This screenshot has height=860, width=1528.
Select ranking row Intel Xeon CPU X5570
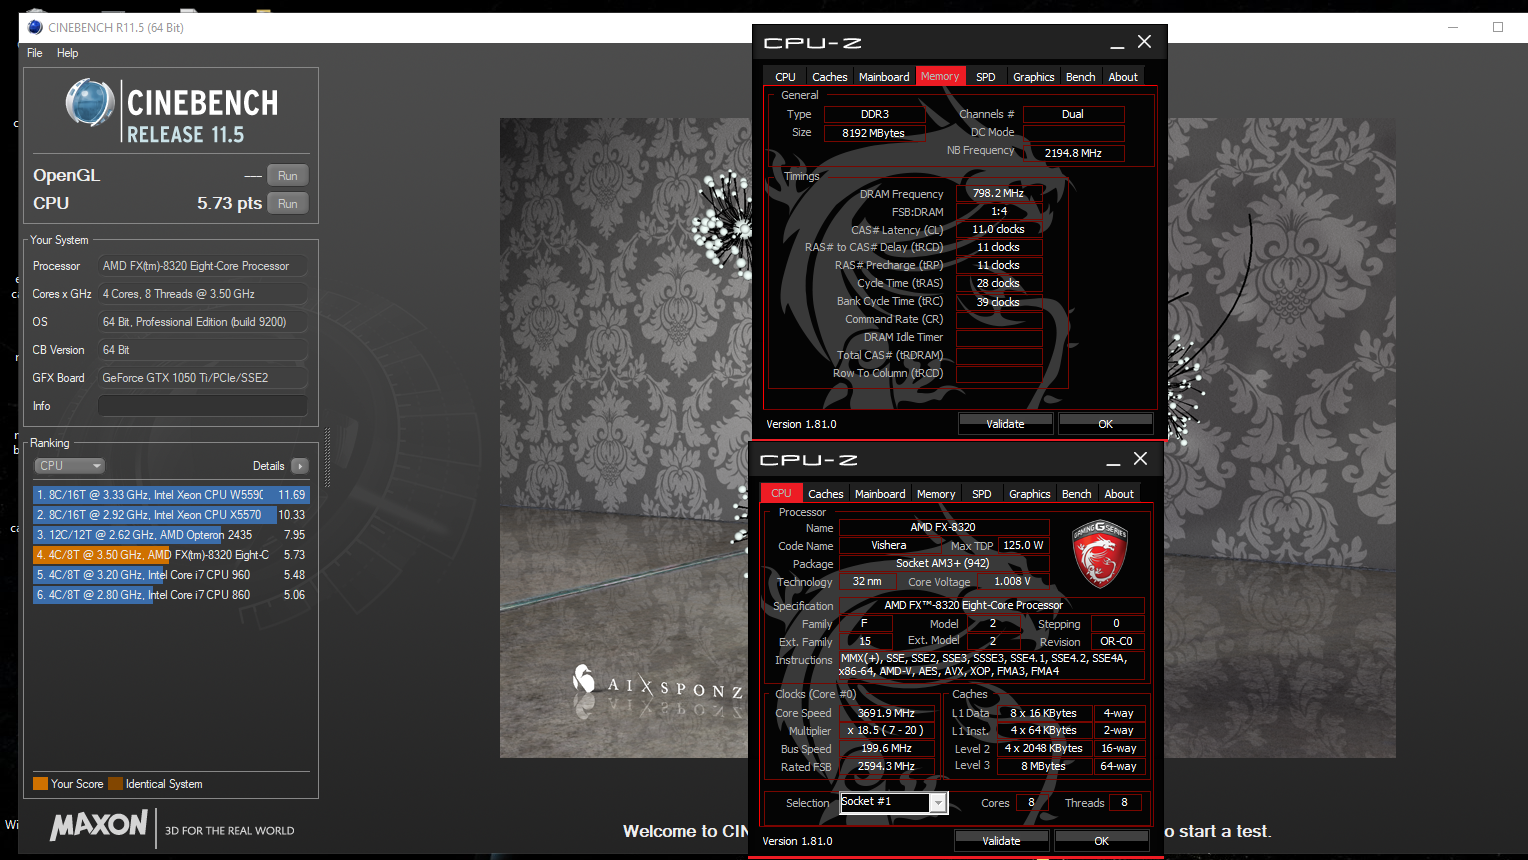tap(171, 515)
